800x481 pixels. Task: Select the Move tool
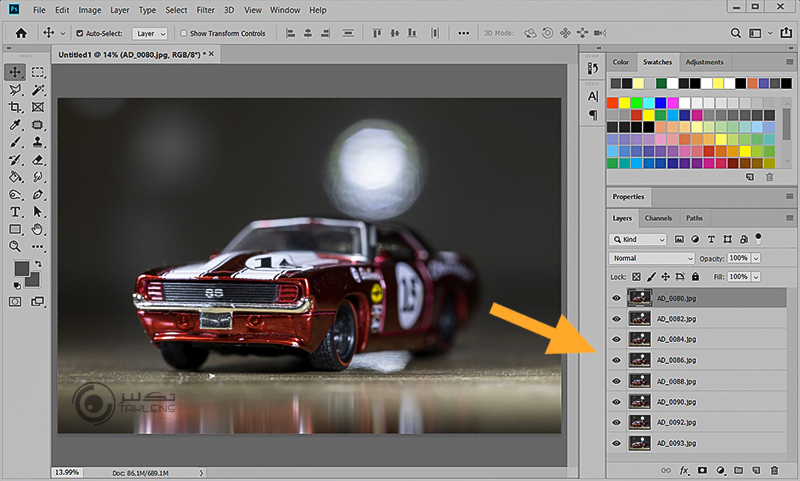(x=16, y=72)
